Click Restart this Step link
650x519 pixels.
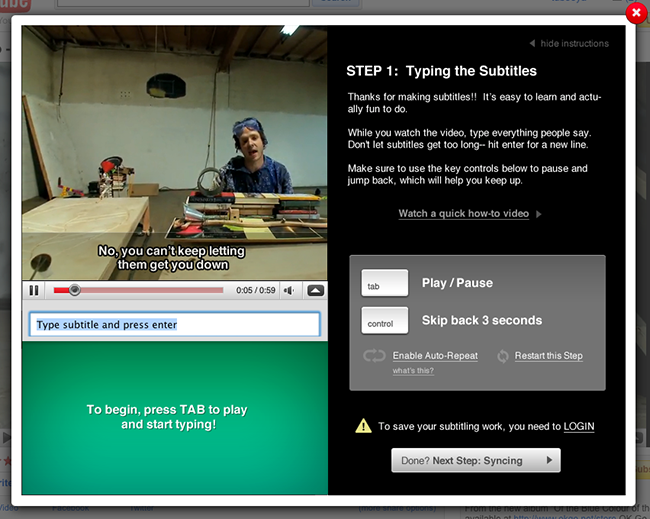548,355
